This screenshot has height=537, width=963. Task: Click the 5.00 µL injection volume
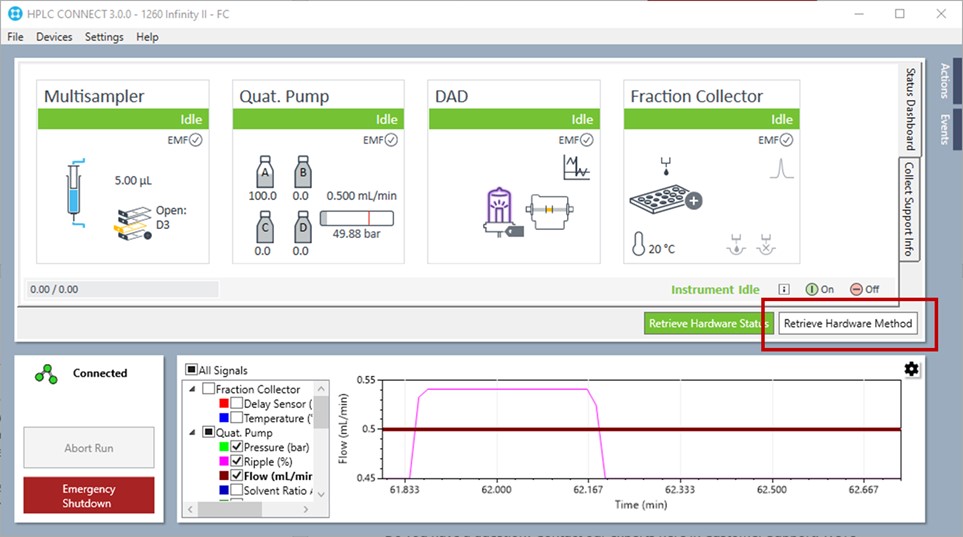(x=133, y=181)
